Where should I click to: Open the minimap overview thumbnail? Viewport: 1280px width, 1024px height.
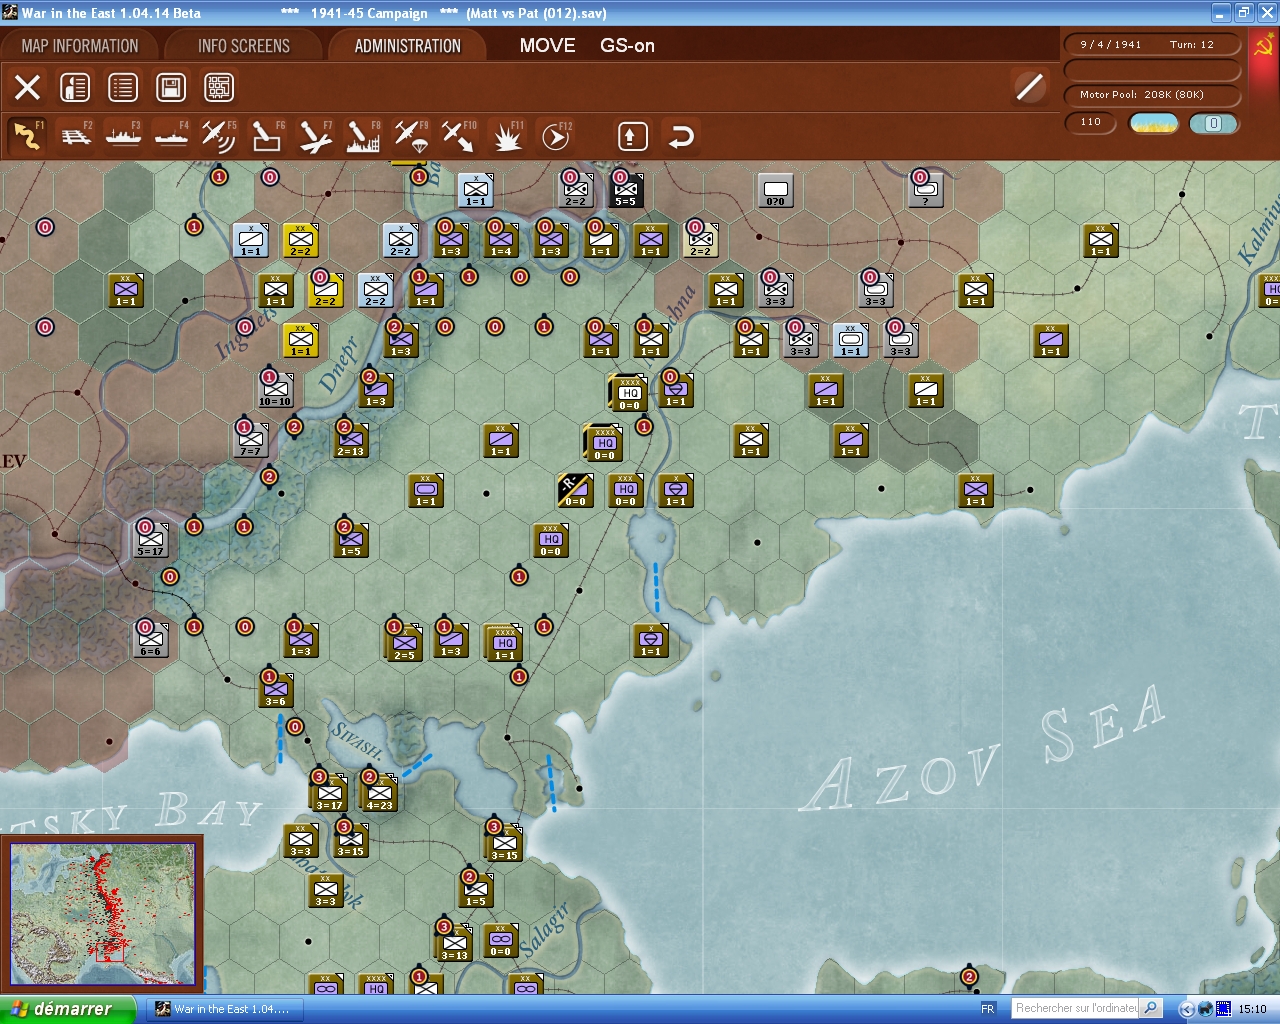(102, 914)
